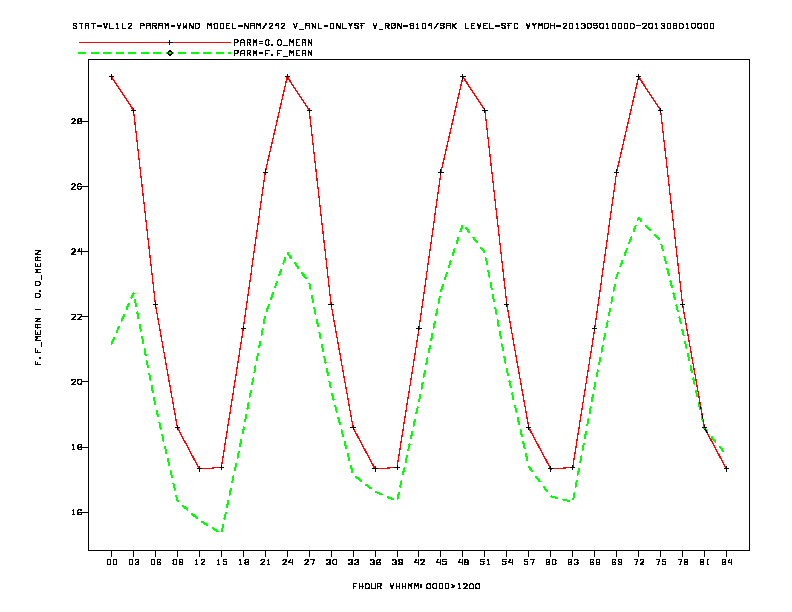Click y-axis tick label 20
Image resolution: width=792 pixels, height=612 pixels.
click(77, 382)
